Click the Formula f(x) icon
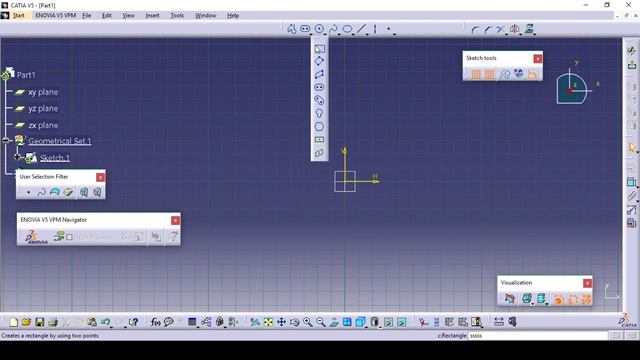Screen dimensions: 640x360 155,322
